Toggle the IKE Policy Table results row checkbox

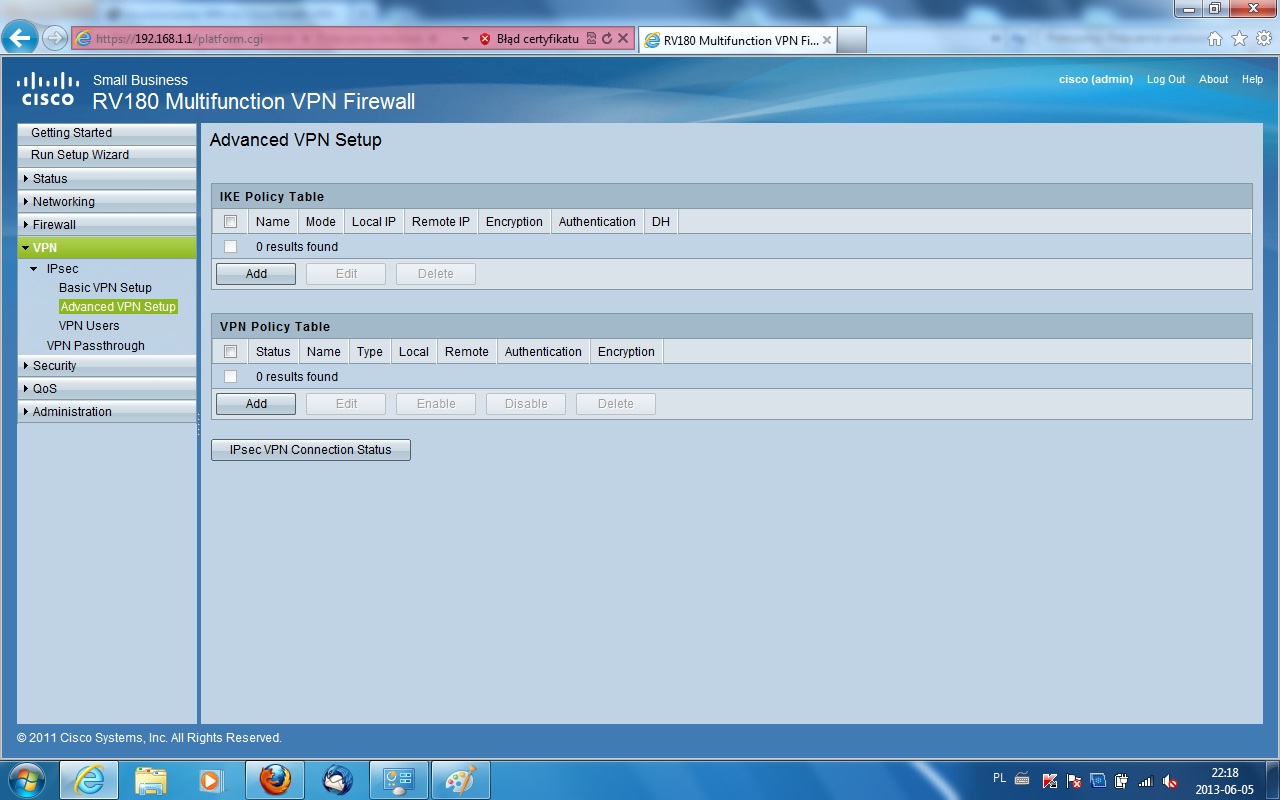click(231, 246)
